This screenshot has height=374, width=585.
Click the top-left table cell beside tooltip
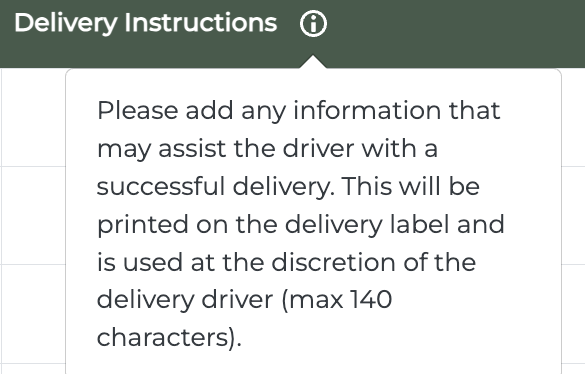34,117
